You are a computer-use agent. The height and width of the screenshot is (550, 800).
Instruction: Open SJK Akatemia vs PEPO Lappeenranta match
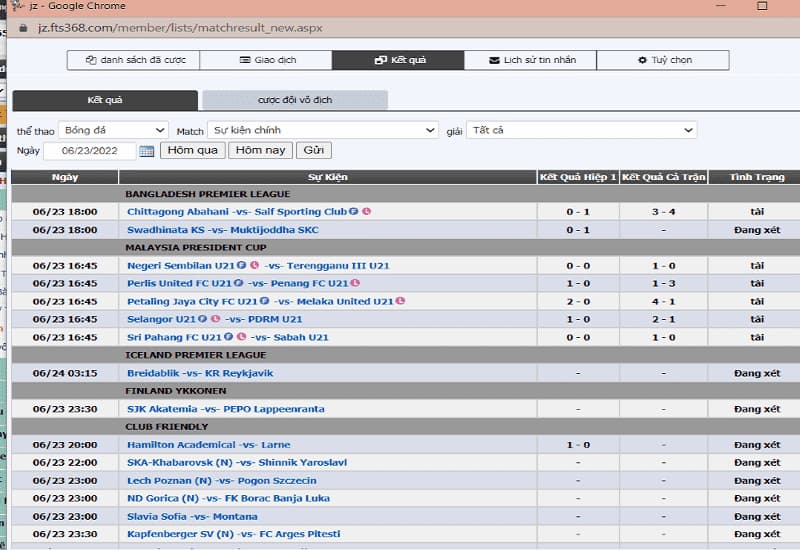pyautogui.click(x=226, y=409)
